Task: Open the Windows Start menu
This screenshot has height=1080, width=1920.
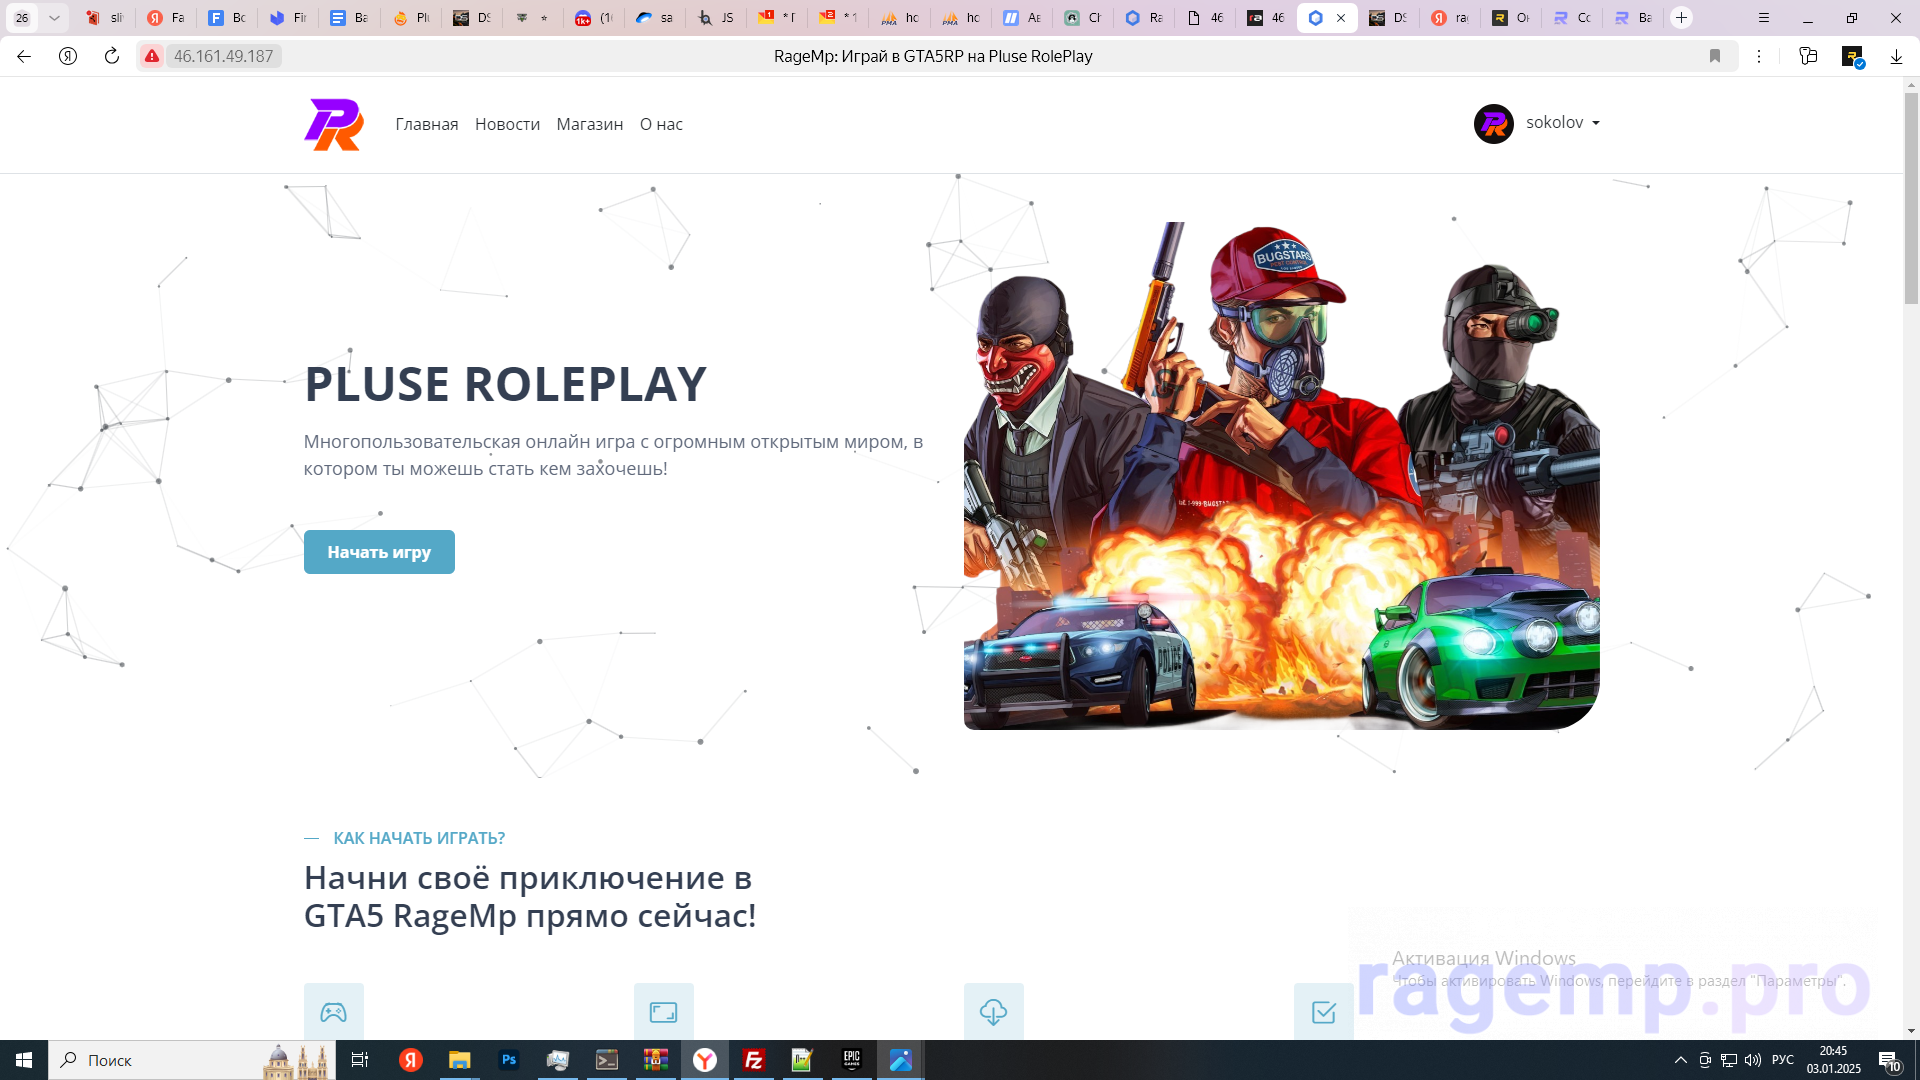Action: pyautogui.click(x=24, y=1060)
